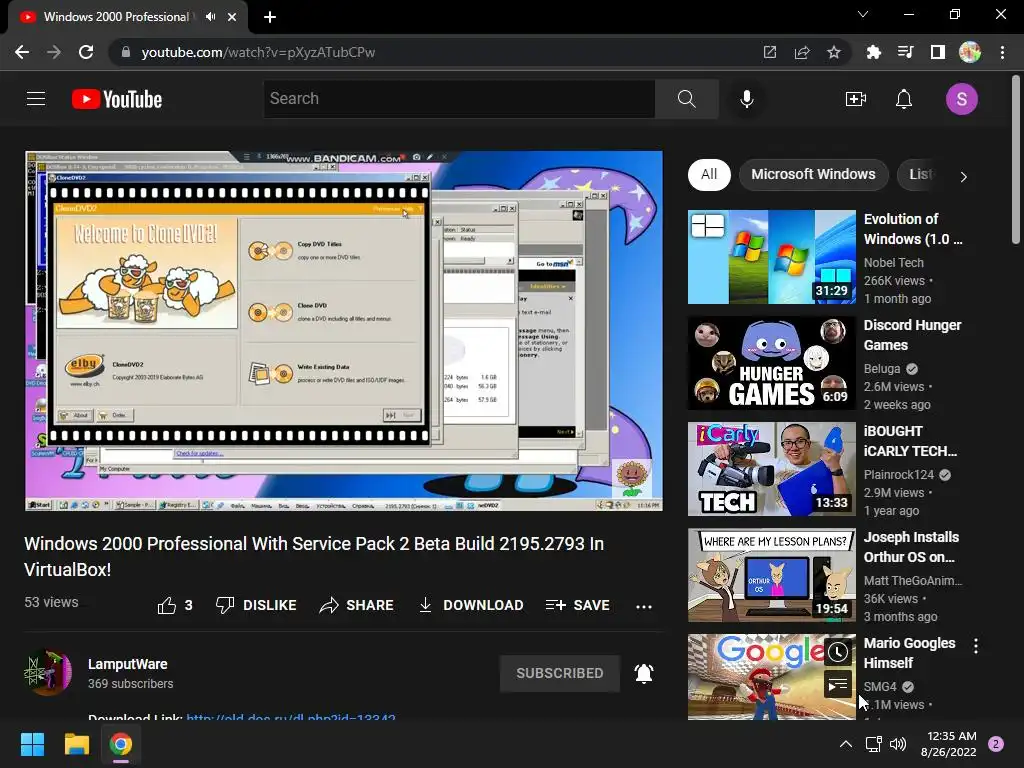Open volume icon in system tray
Screen dimensions: 1024x768
tap(898, 744)
